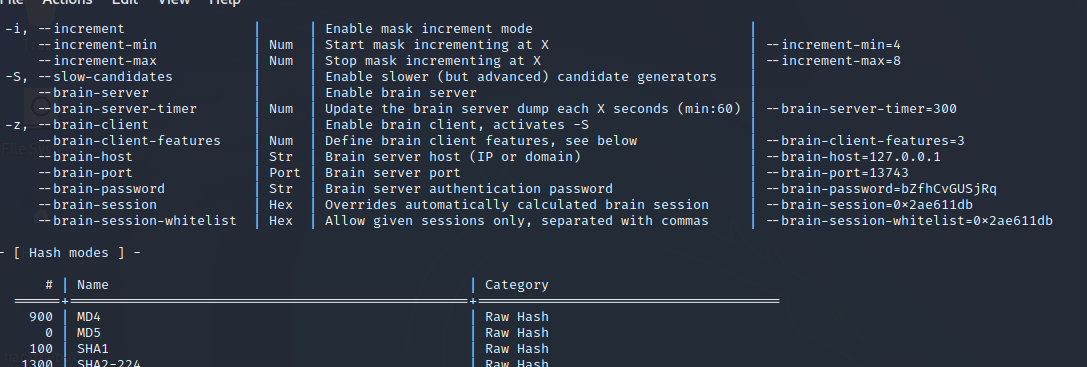Click the "--slow-candidates" option name
The width and height of the screenshot is (1087, 367).
point(105,77)
